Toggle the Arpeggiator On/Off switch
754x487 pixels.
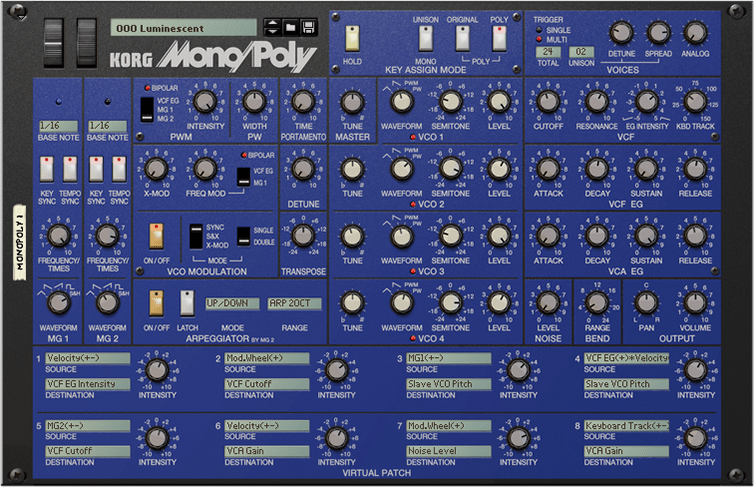(x=156, y=303)
